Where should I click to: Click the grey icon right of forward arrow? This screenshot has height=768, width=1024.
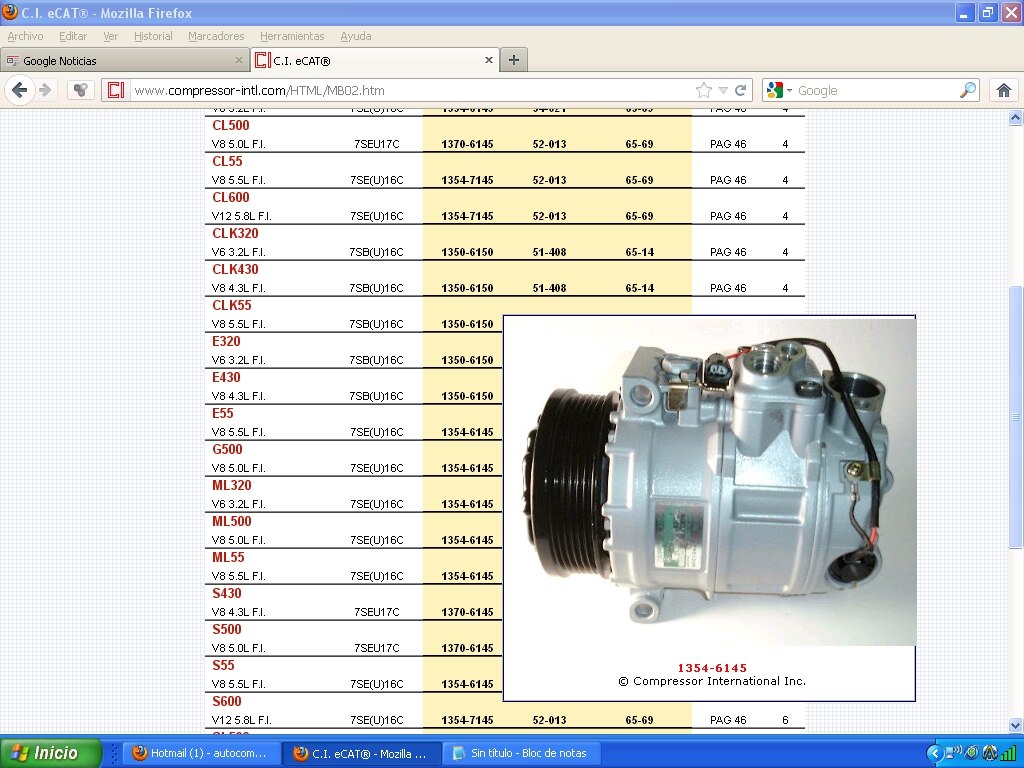click(x=80, y=90)
